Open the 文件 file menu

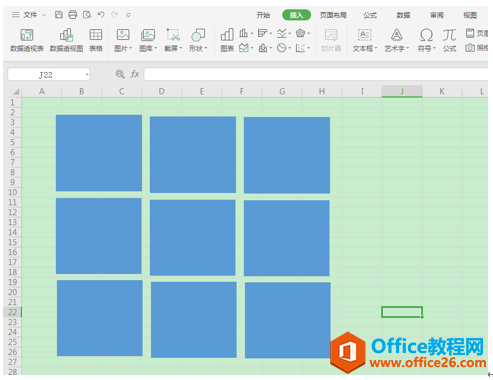tap(29, 15)
